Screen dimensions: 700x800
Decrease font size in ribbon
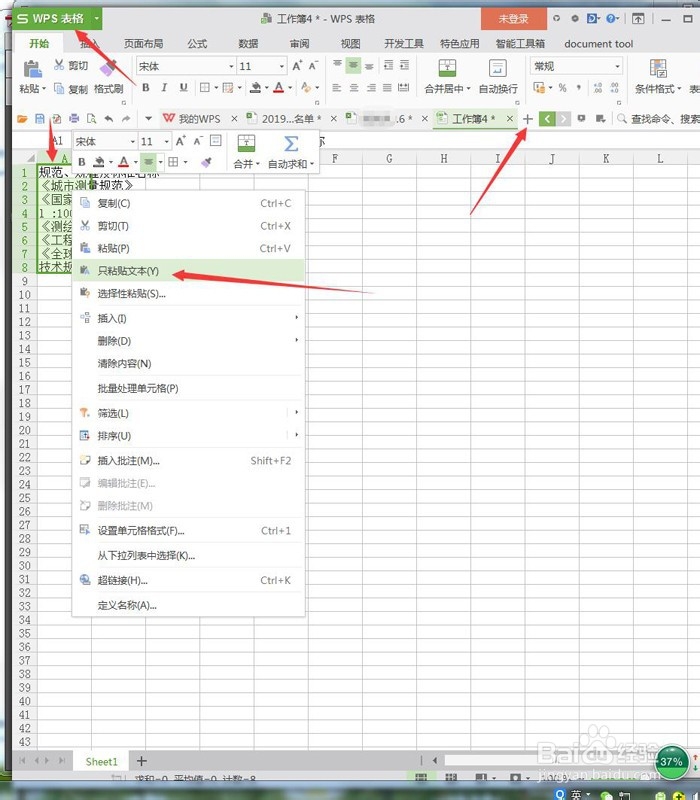click(x=313, y=65)
